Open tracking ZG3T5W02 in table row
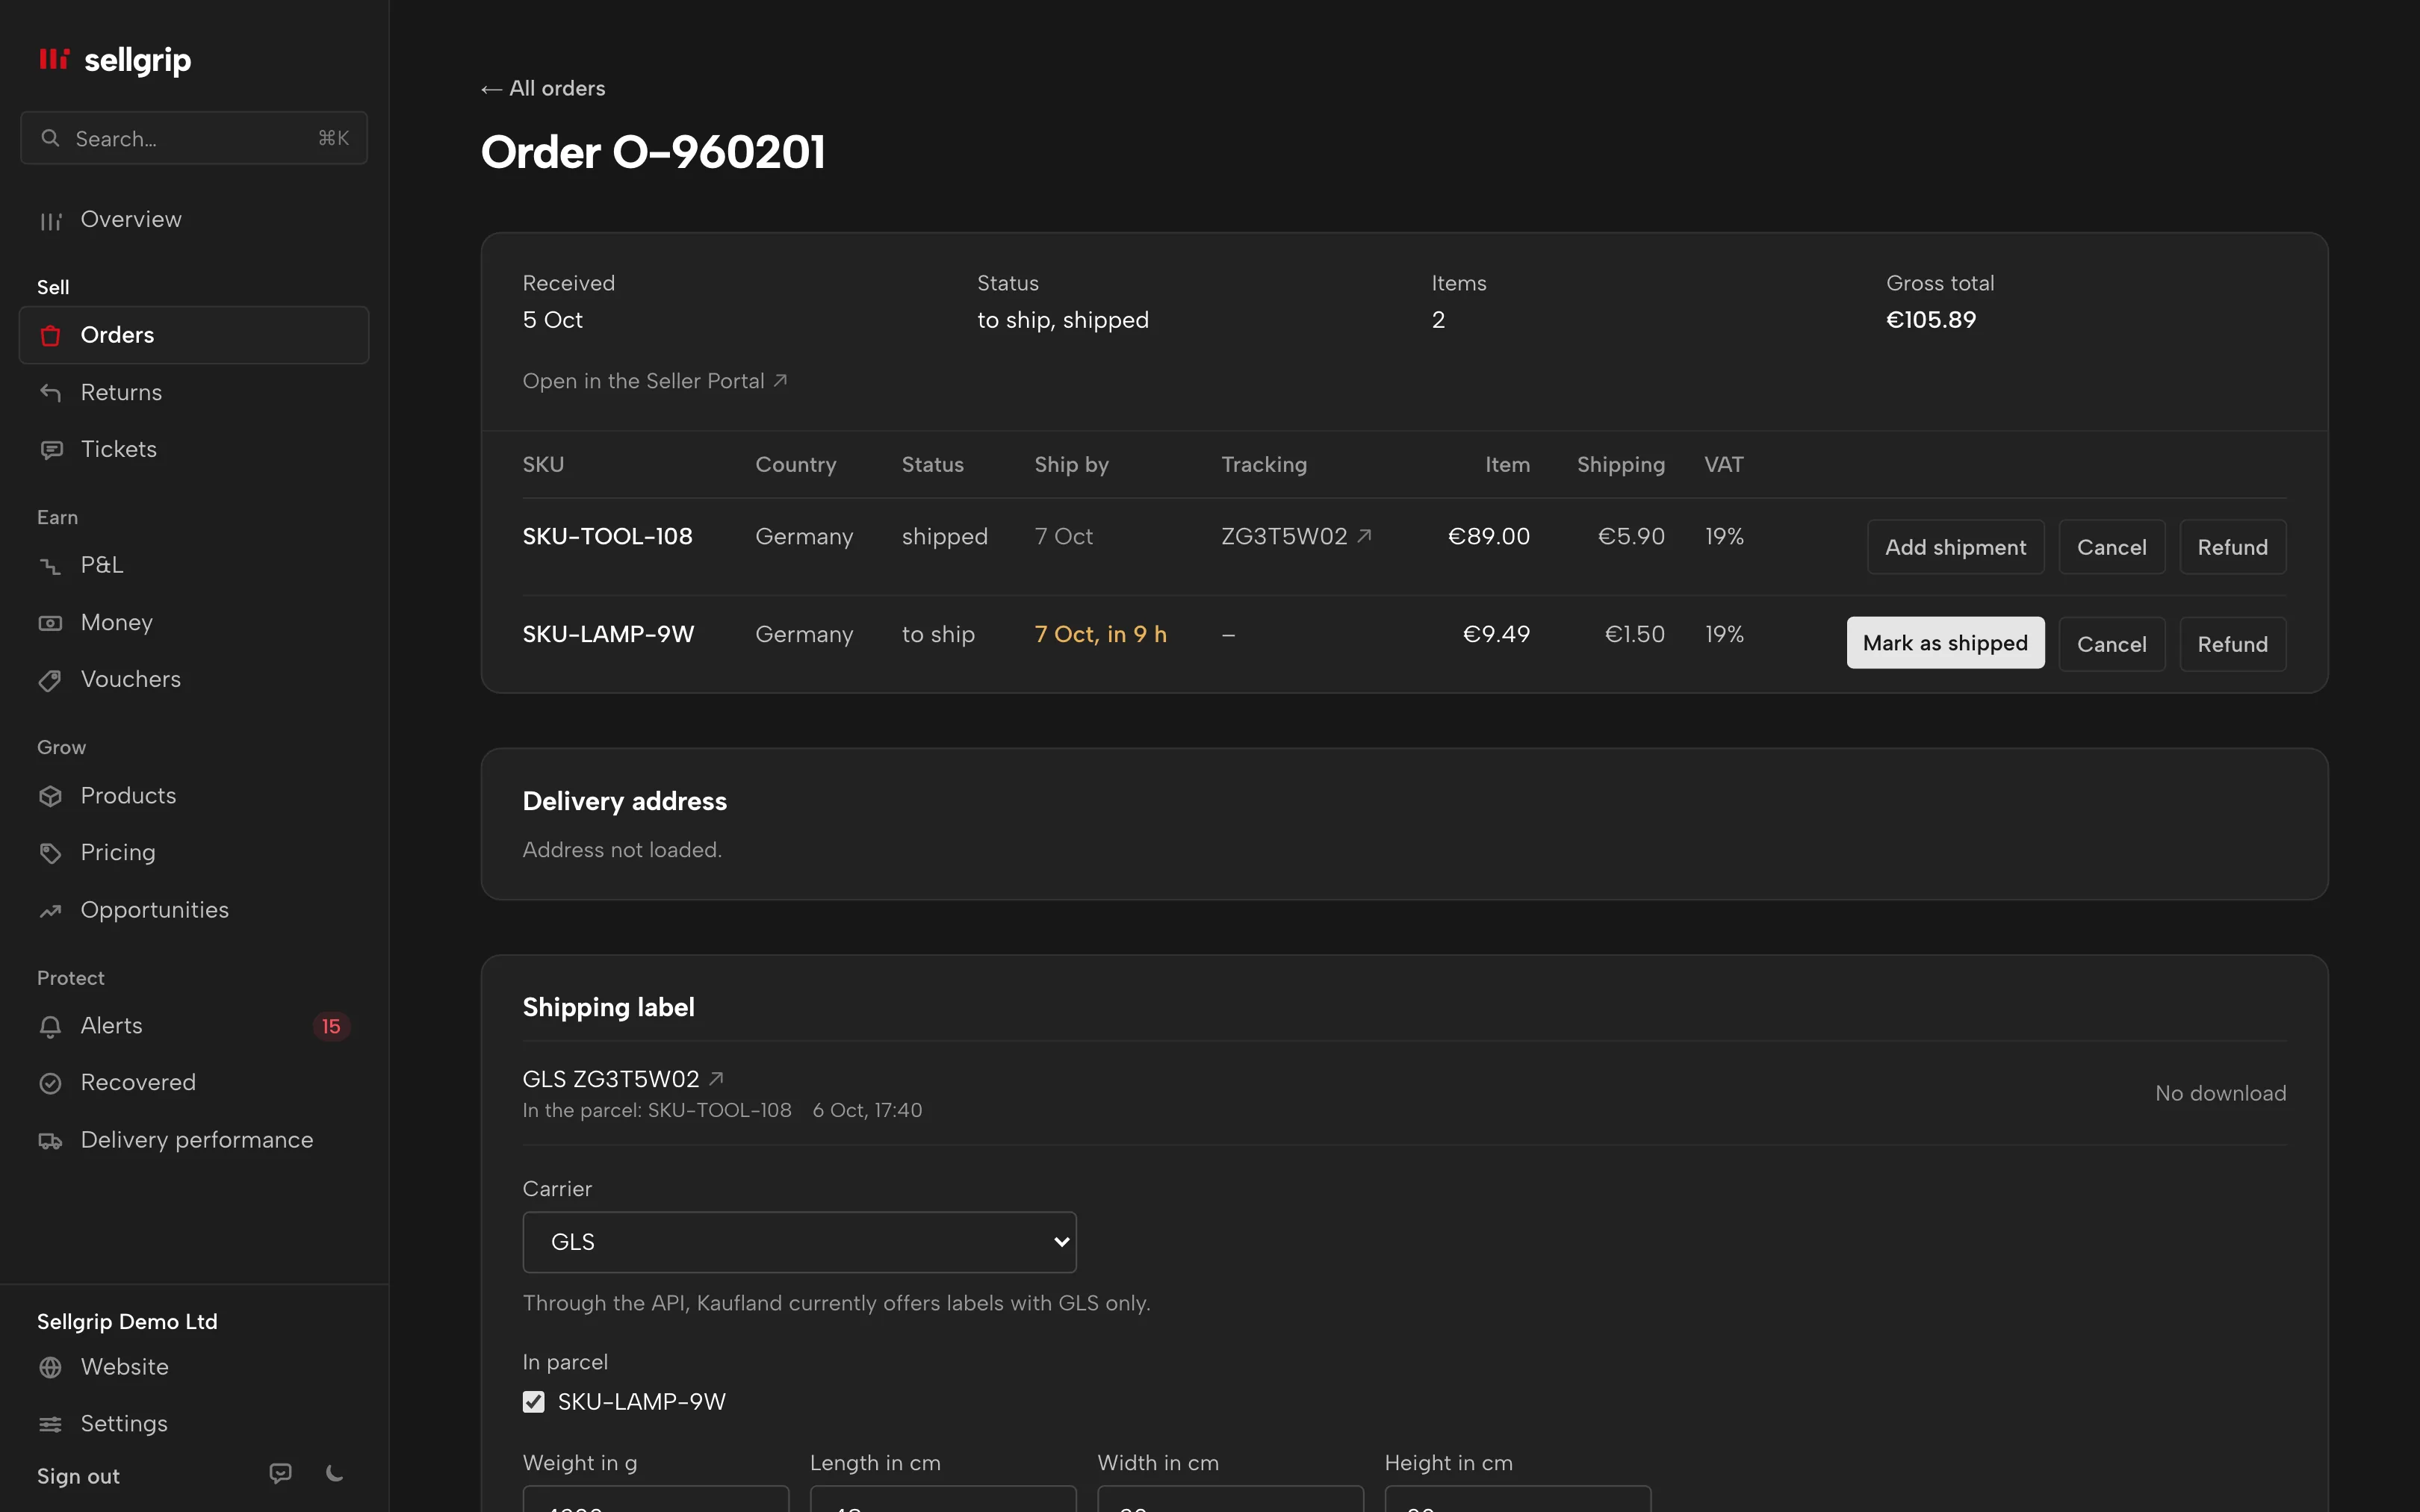This screenshot has height=1512, width=2420. pos(1296,536)
